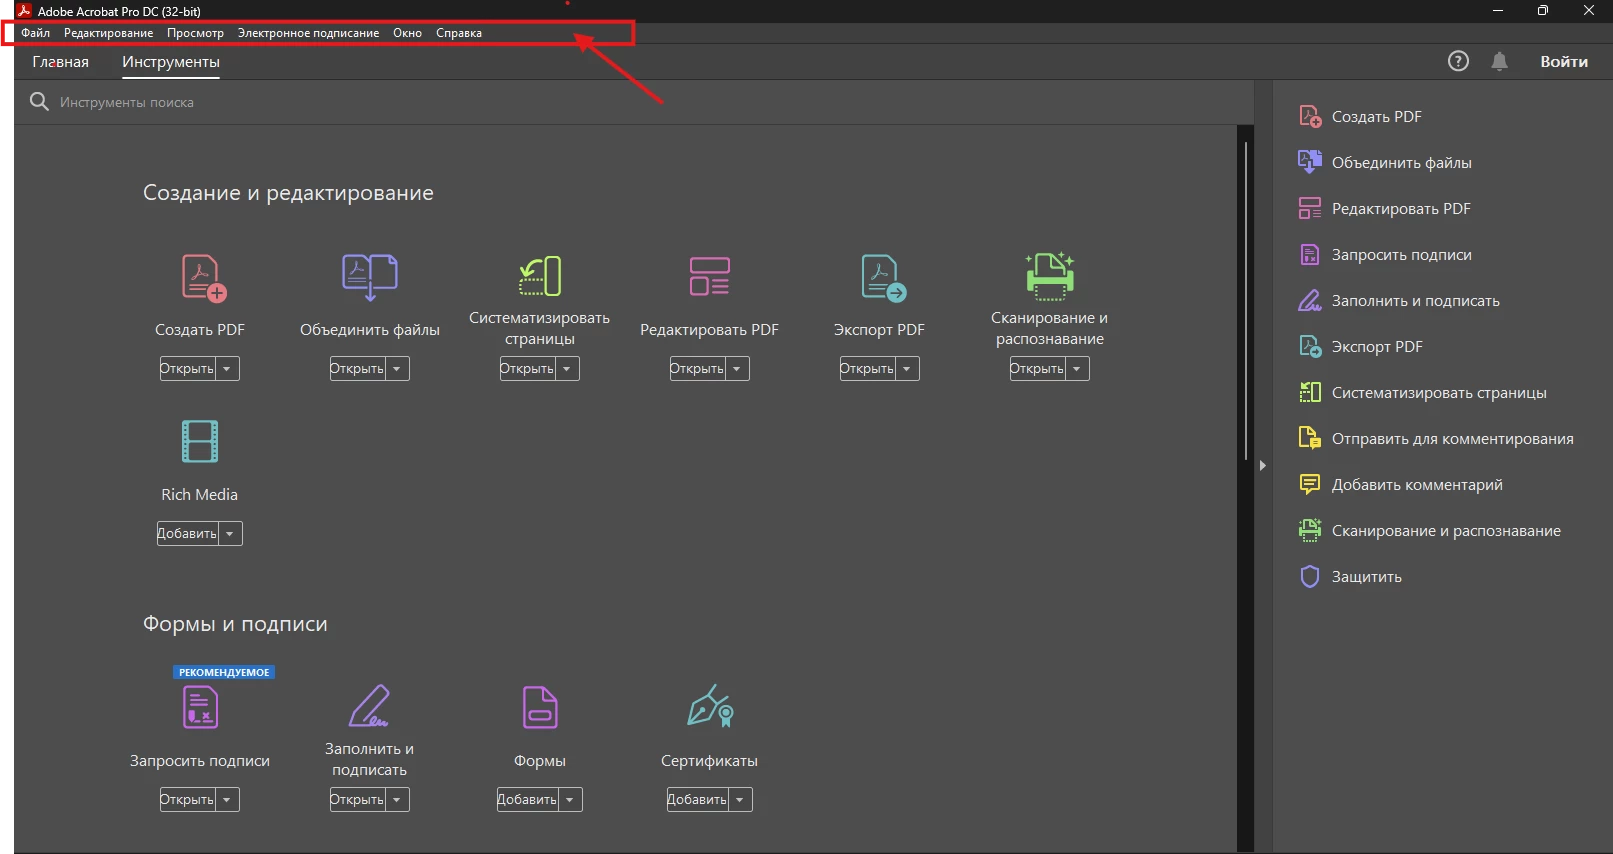Click Отправить для комментирования icon in sidebar

coord(1310,438)
